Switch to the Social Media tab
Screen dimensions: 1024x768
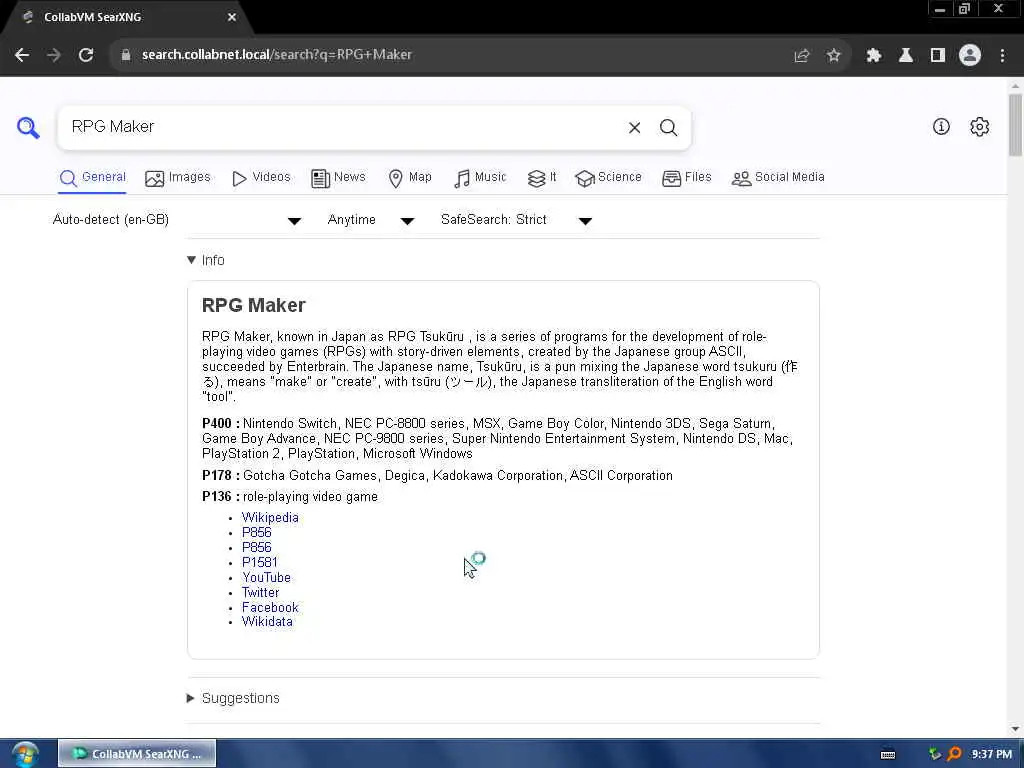(x=778, y=178)
